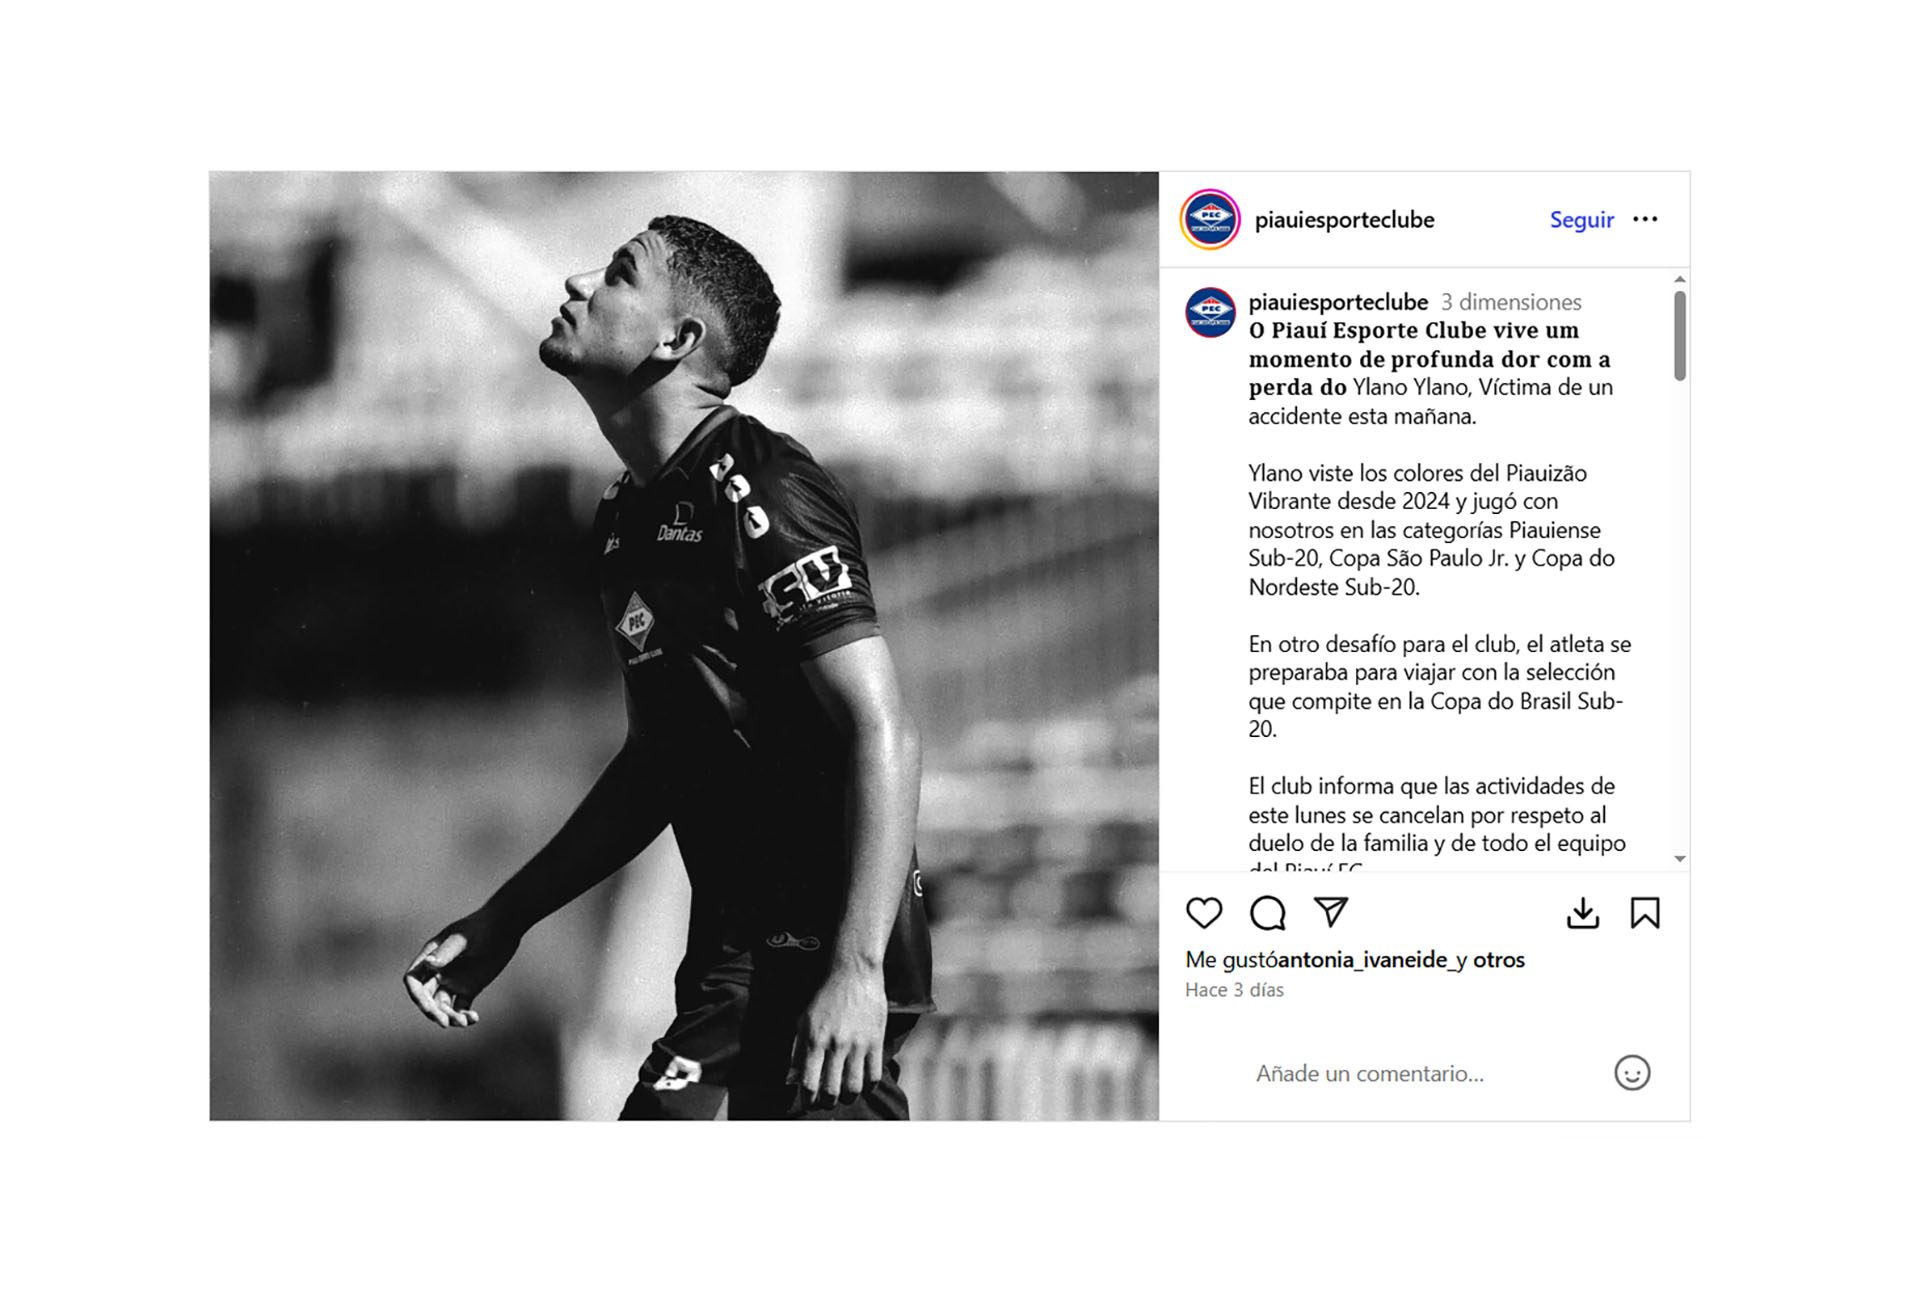Download the post with the download icon
Image resolution: width=1920 pixels, height=1309 pixels.
click(1583, 913)
